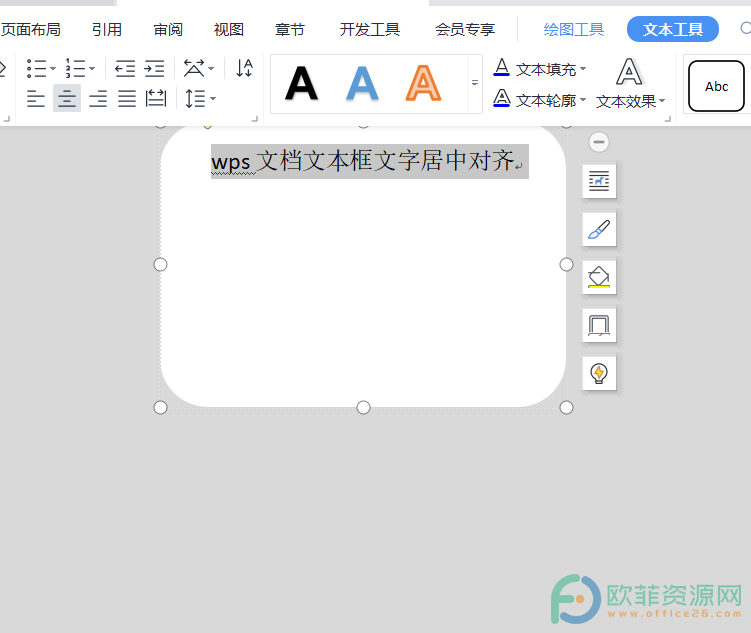Screen dimensions: 751x633
Task: Select the Abc shape style preset
Action: 716,86
